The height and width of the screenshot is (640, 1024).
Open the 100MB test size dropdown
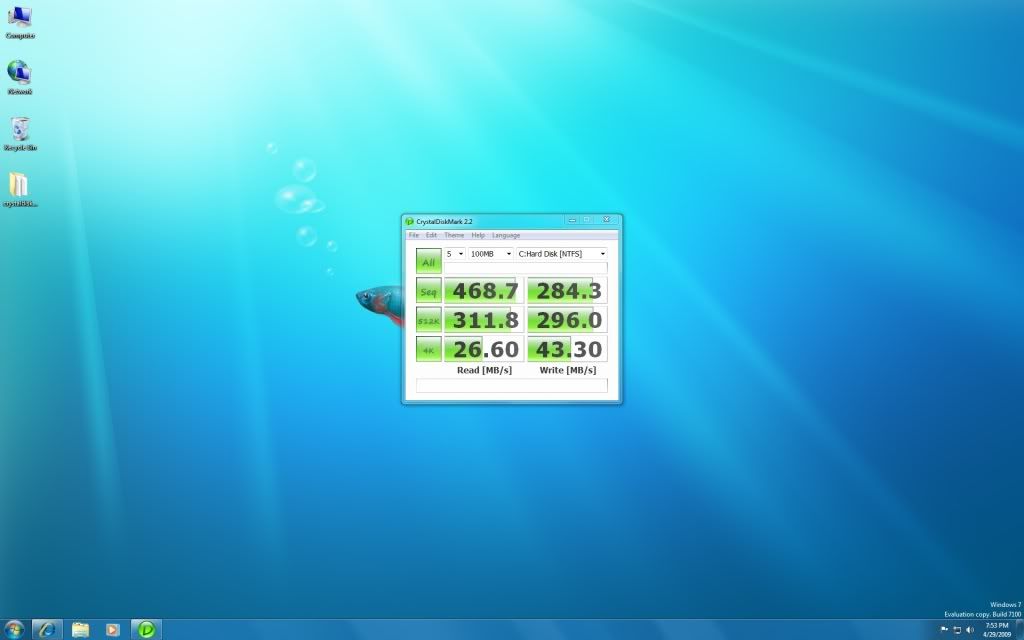click(x=490, y=254)
